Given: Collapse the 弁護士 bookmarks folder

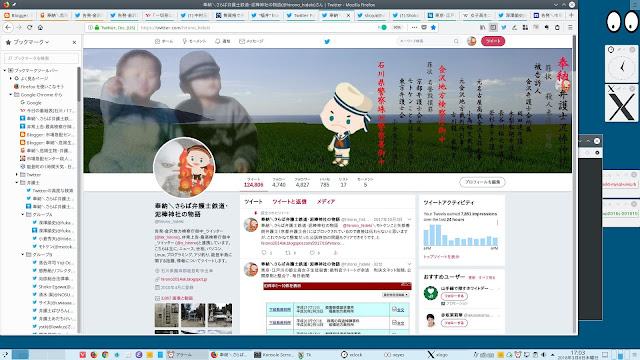Looking at the screenshot, I should (17, 182).
